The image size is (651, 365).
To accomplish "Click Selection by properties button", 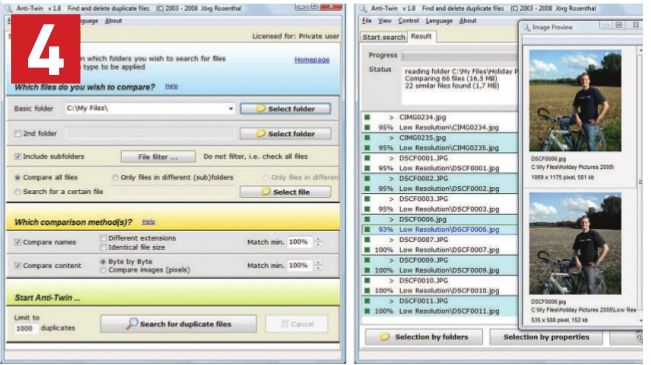I will pyautogui.click(x=546, y=337).
